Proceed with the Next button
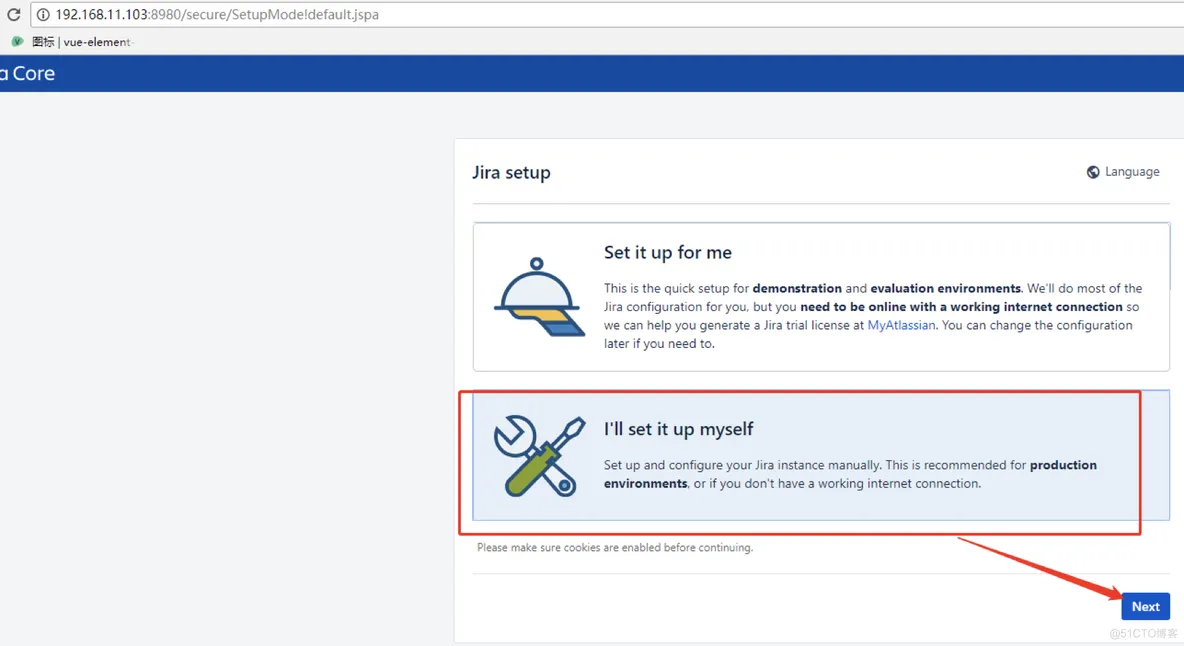 click(1145, 606)
